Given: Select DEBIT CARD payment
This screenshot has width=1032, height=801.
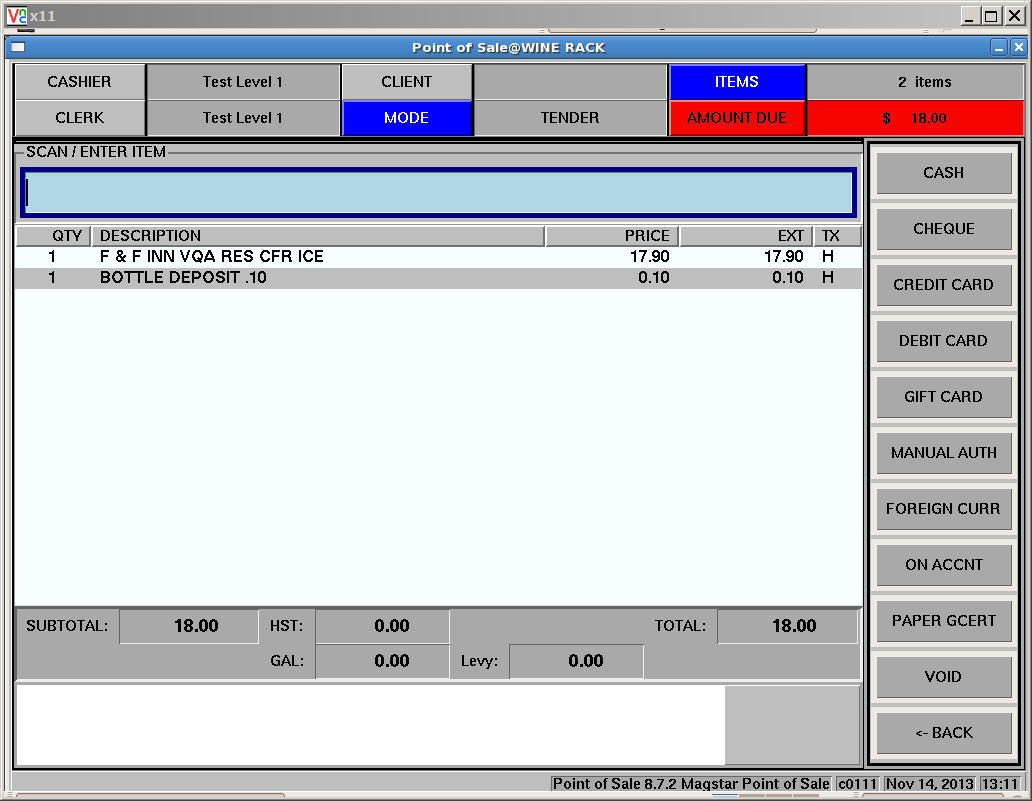Looking at the screenshot, I should coord(943,340).
